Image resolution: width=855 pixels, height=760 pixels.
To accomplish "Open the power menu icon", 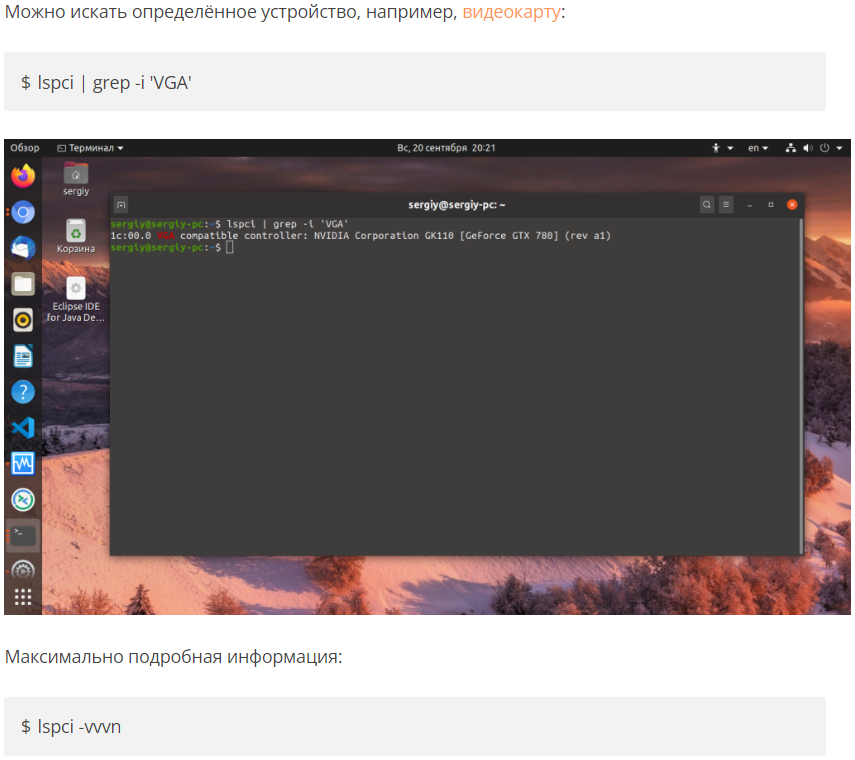I will click(x=824, y=148).
